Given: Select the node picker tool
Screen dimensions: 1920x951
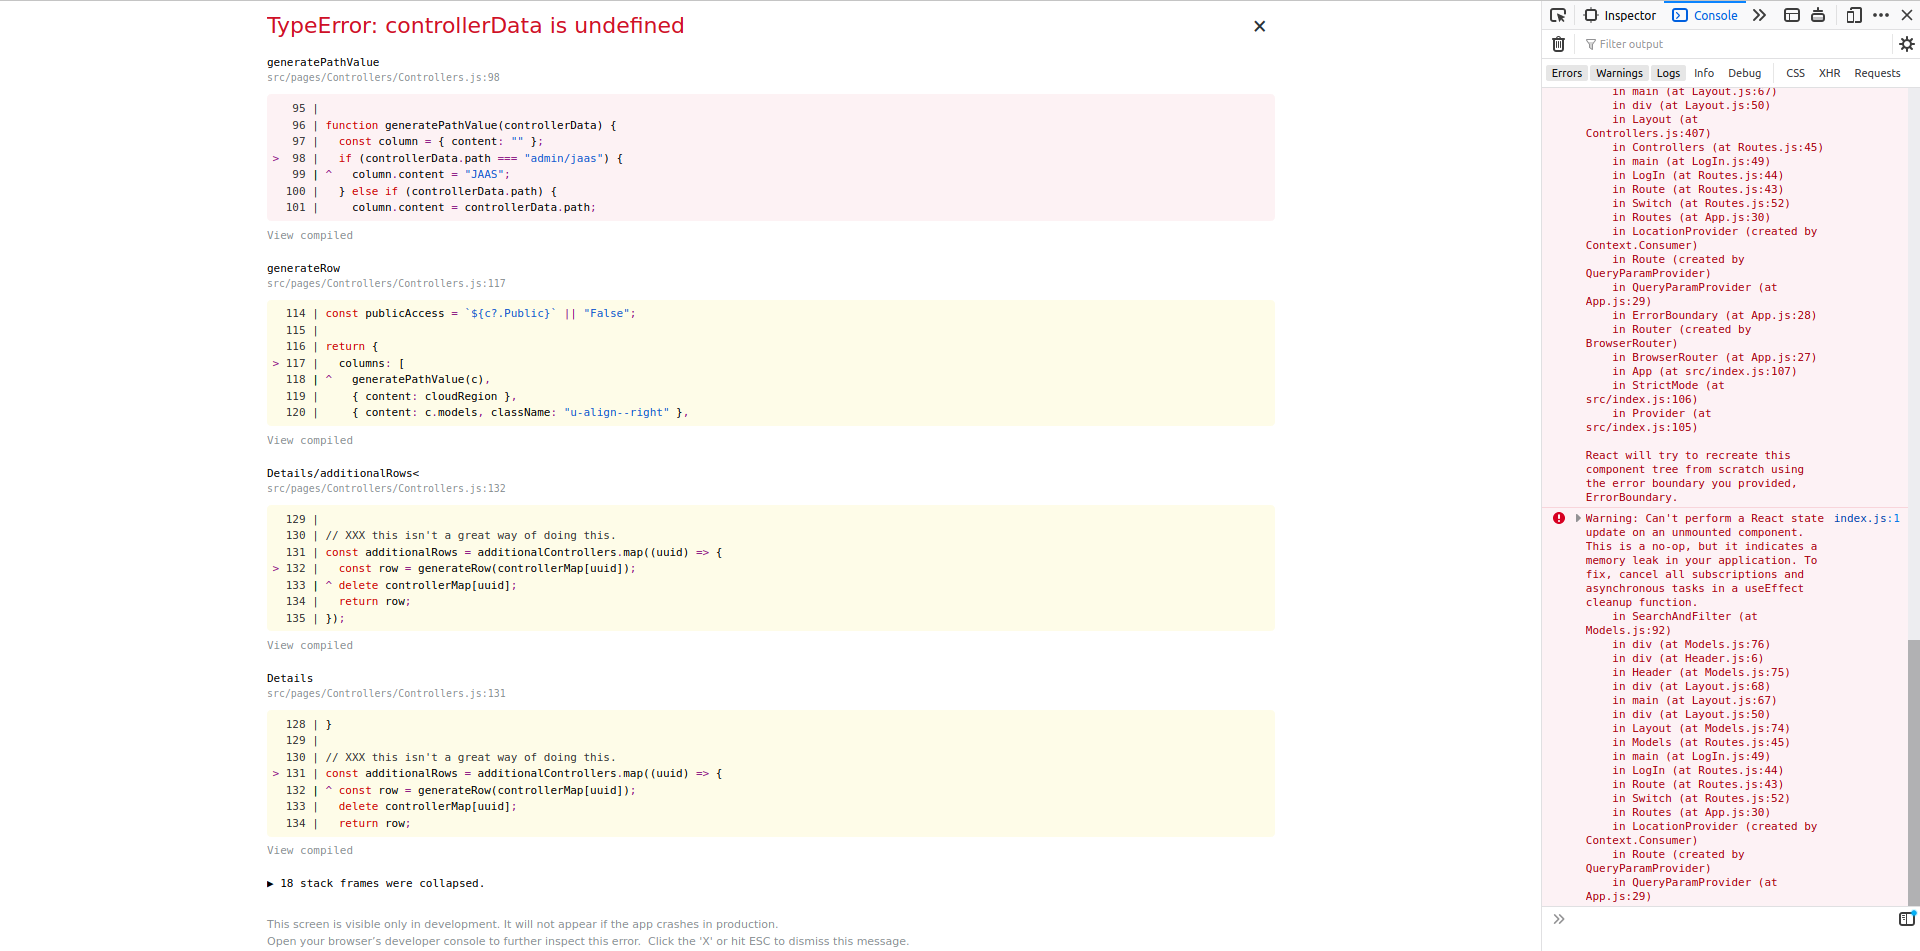Looking at the screenshot, I should pos(1557,15).
